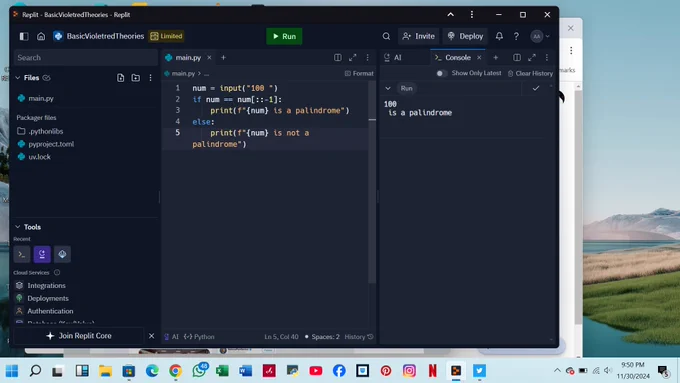Maximize the console pane icon
The image size is (680, 383).
(x=532, y=58)
